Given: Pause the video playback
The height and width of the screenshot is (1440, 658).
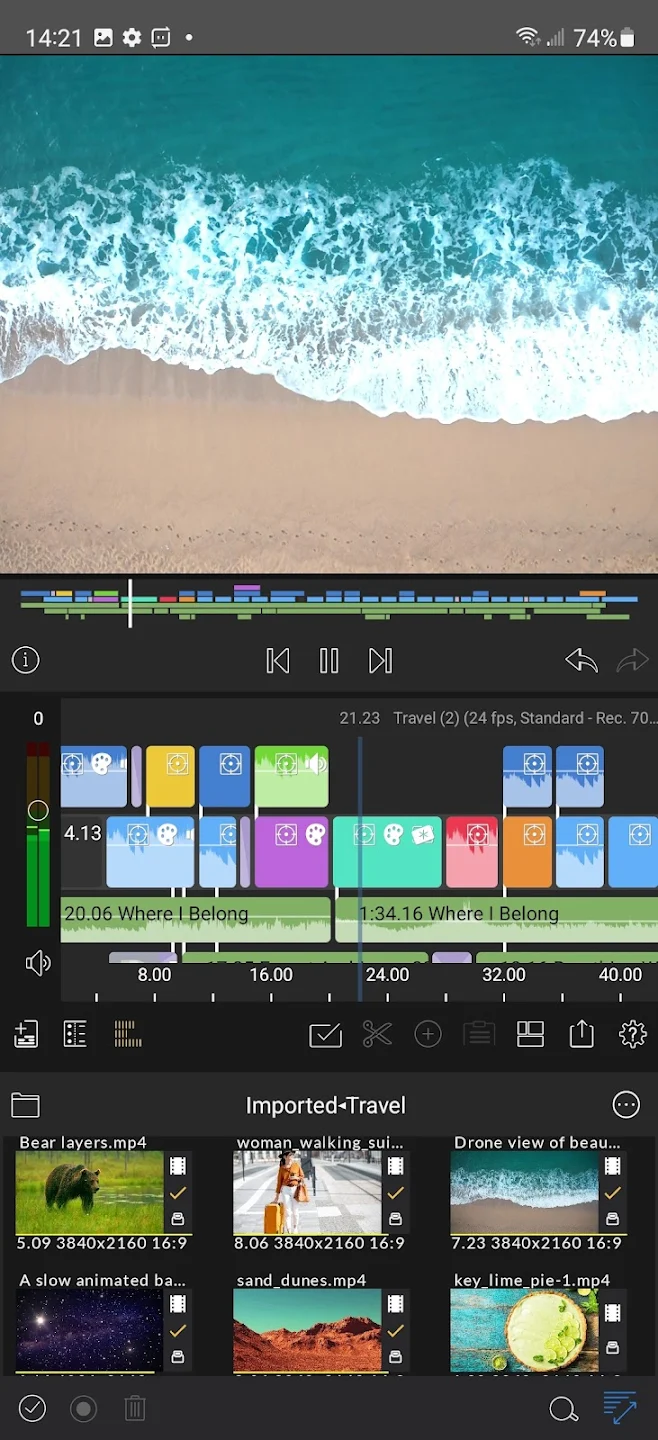Looking at the screenshot, I should point(329,661).
